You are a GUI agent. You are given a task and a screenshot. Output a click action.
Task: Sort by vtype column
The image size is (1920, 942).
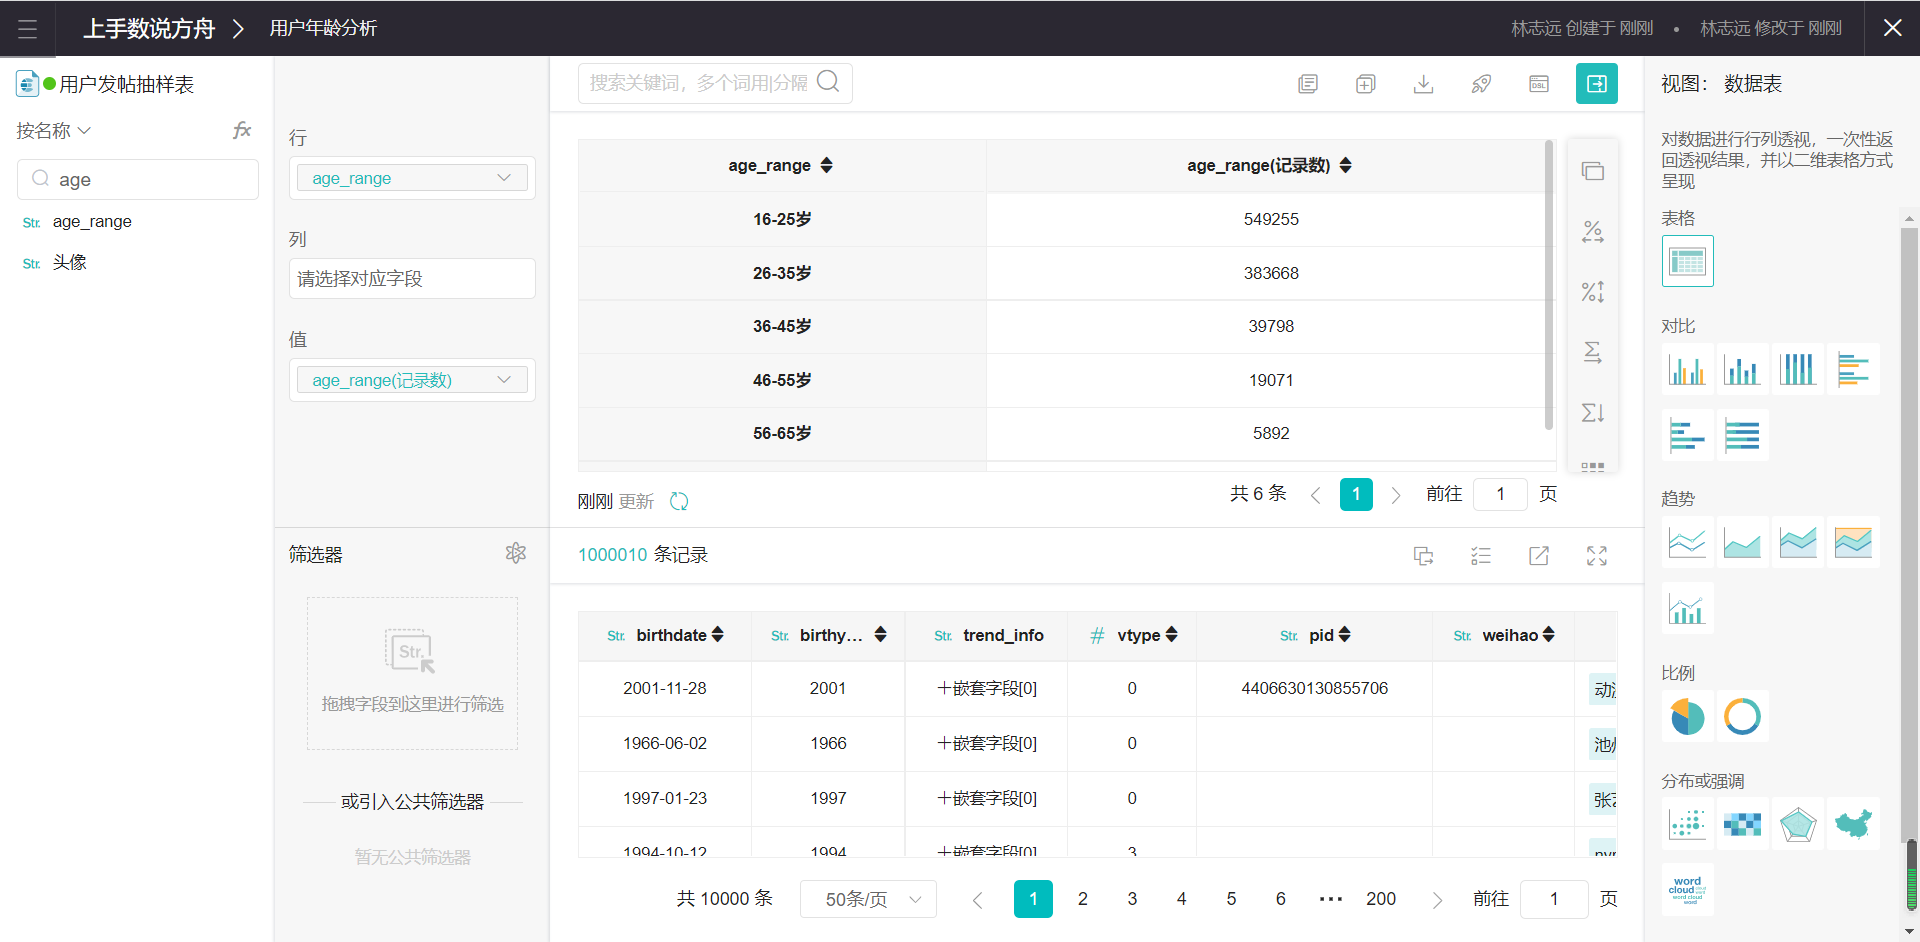[x=1171, y=635]
